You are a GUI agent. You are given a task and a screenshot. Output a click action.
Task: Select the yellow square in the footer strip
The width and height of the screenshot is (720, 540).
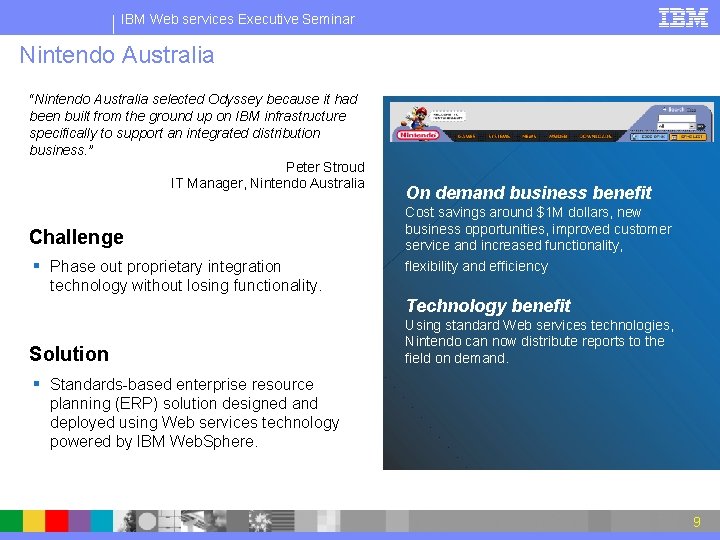click(34, 521)
